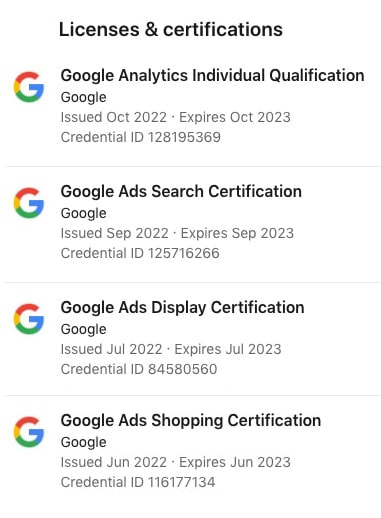Click Issued Jun 2022 date line

click(176, 462)
